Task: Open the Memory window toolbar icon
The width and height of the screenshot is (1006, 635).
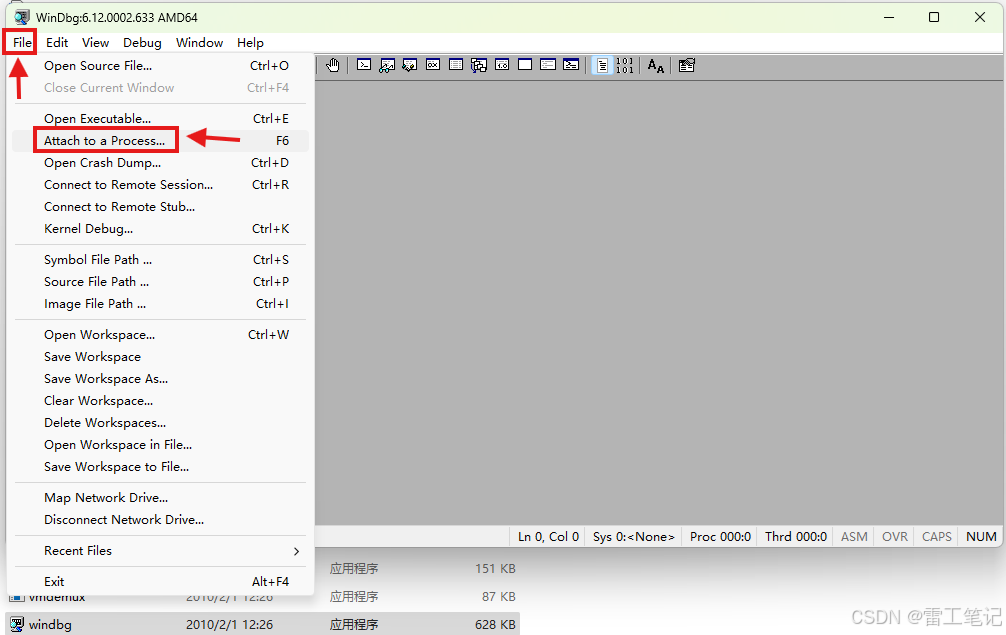Action: point(456,65)
